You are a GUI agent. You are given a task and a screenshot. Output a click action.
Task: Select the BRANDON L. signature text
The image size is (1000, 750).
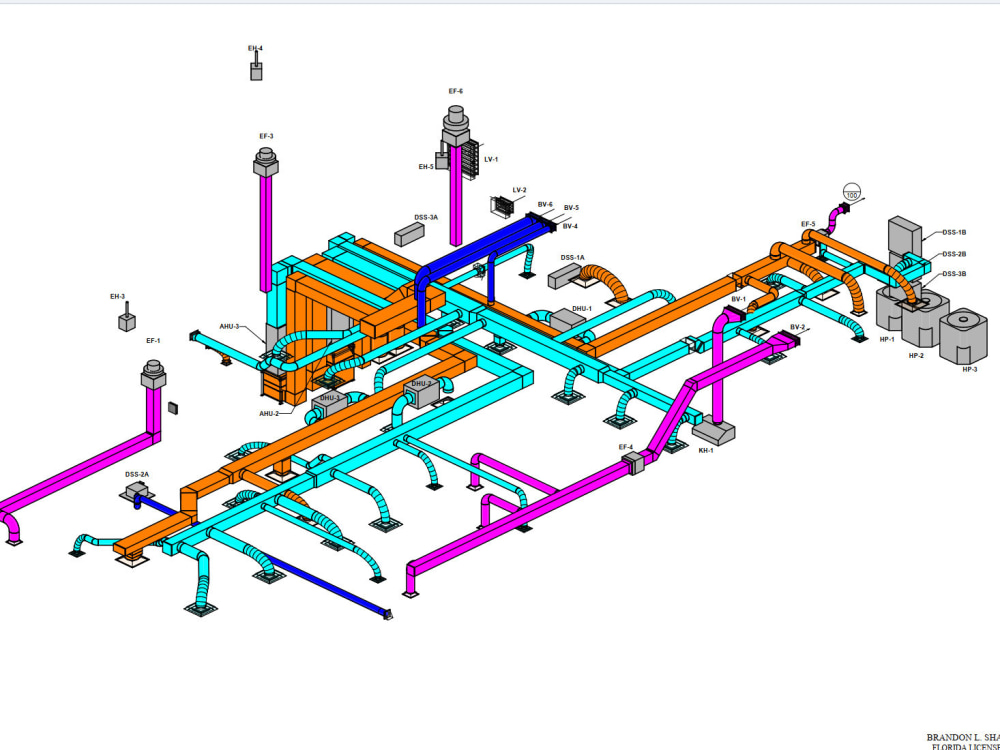tap(963, 737)
